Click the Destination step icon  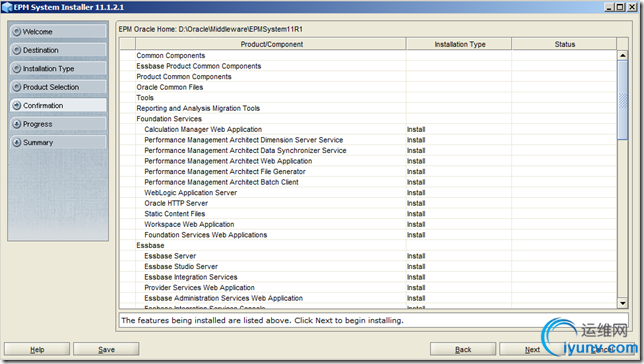pos(16,50)
